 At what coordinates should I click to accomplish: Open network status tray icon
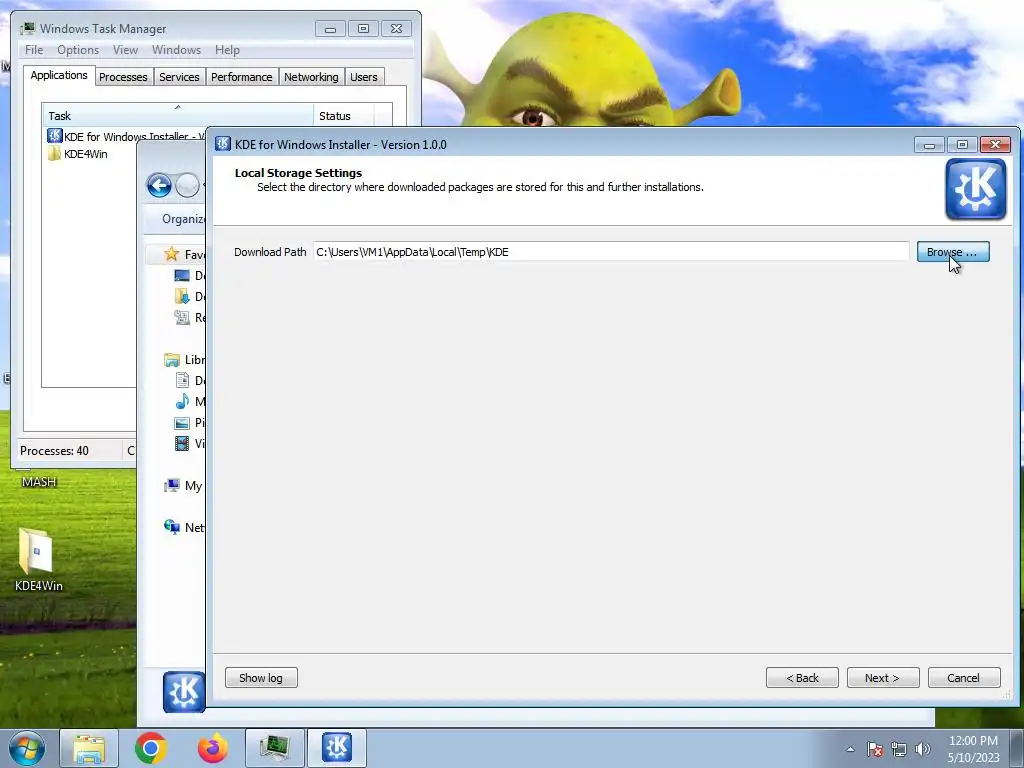coord(899,749)
